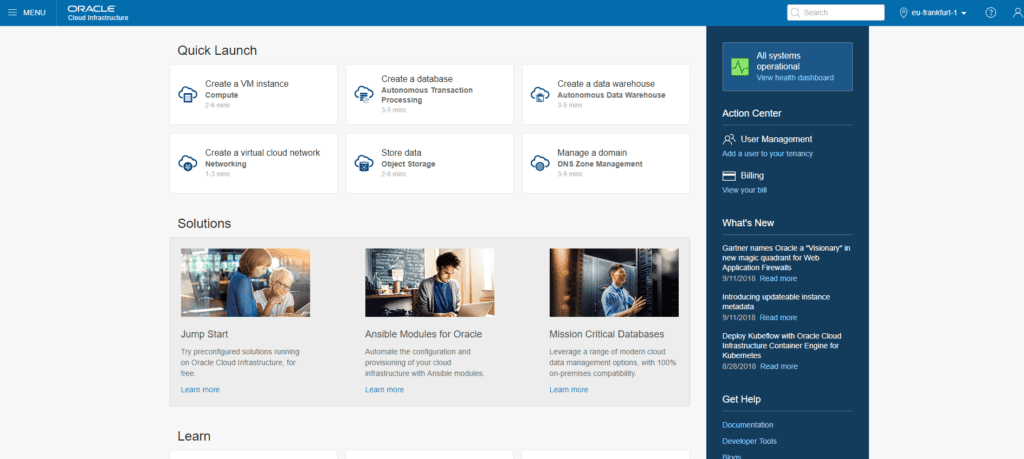
Task: Click the Oracle Cloud Infrastructure logo
Action: click(98, 13)
